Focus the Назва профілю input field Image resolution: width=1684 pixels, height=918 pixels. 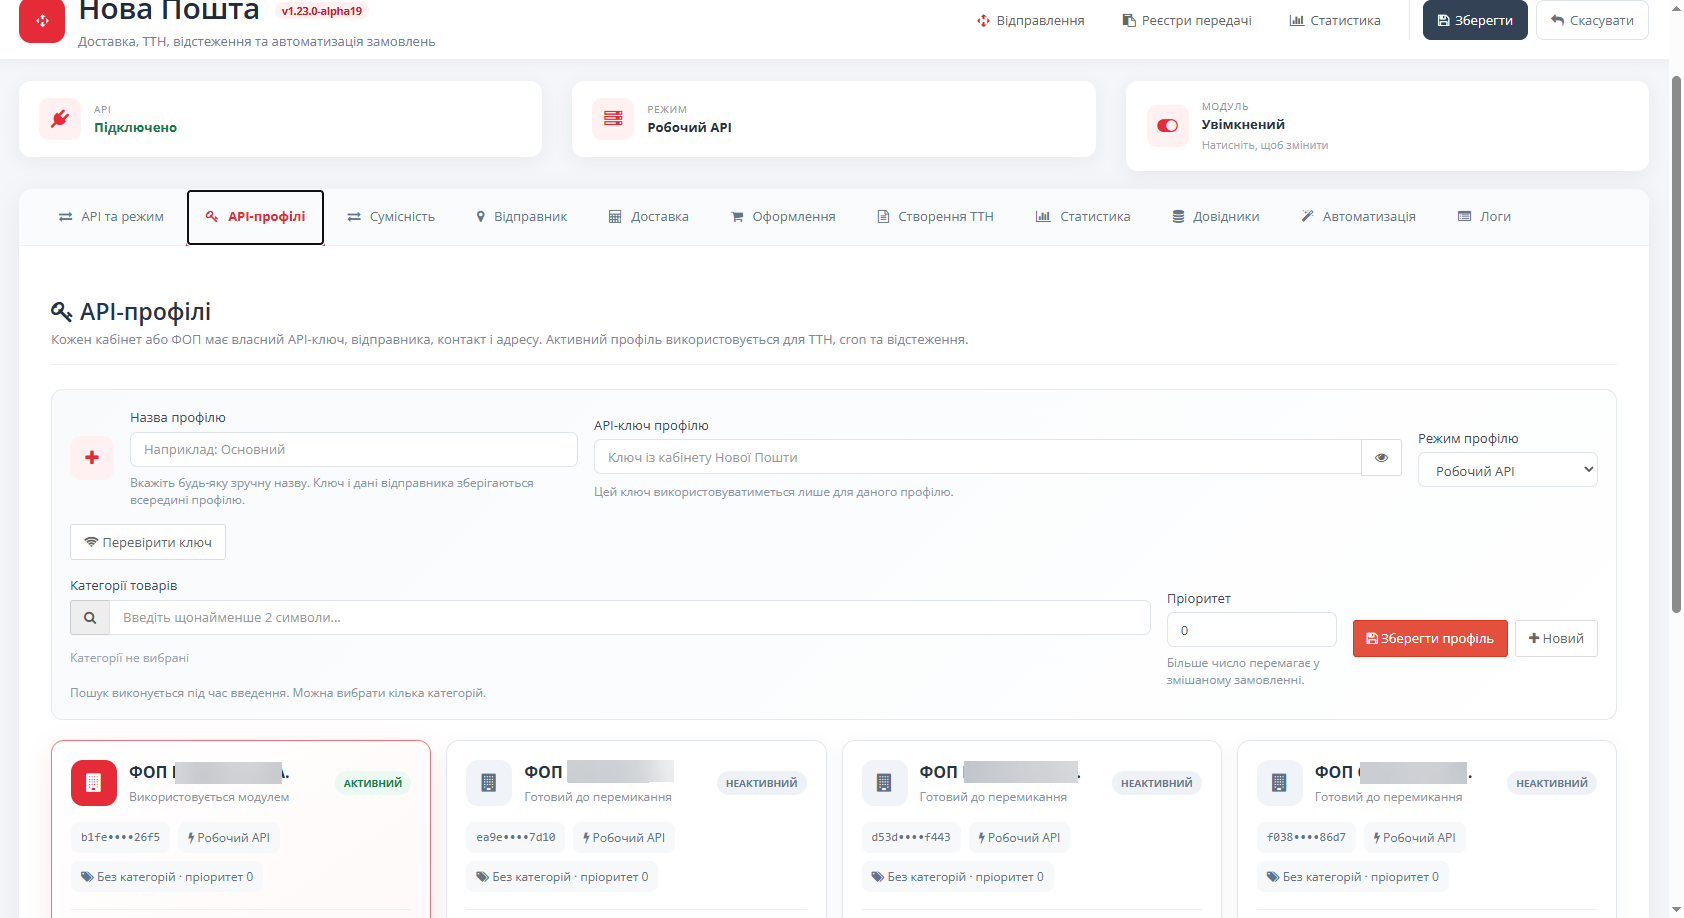354,450
